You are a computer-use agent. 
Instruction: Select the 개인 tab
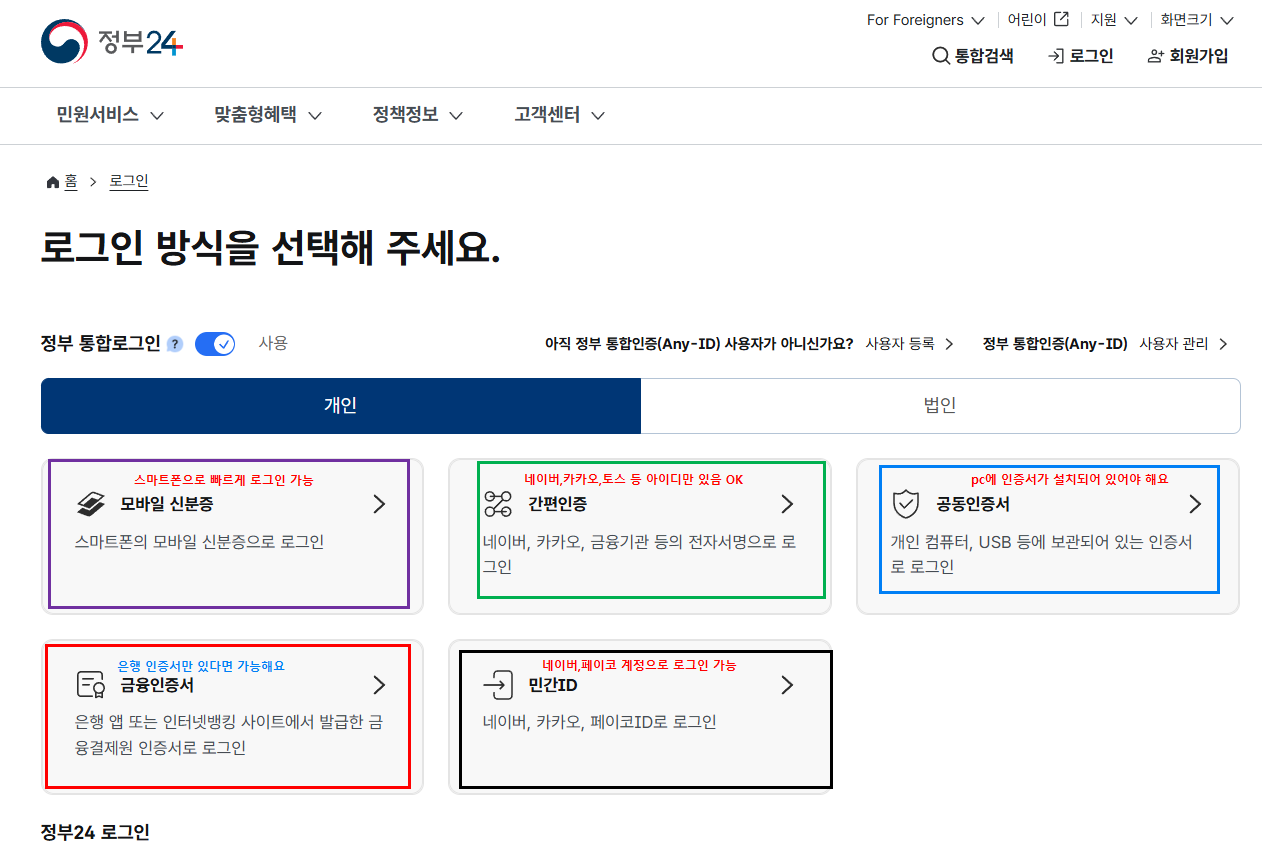pyautogui.click(x=340, y=406)
